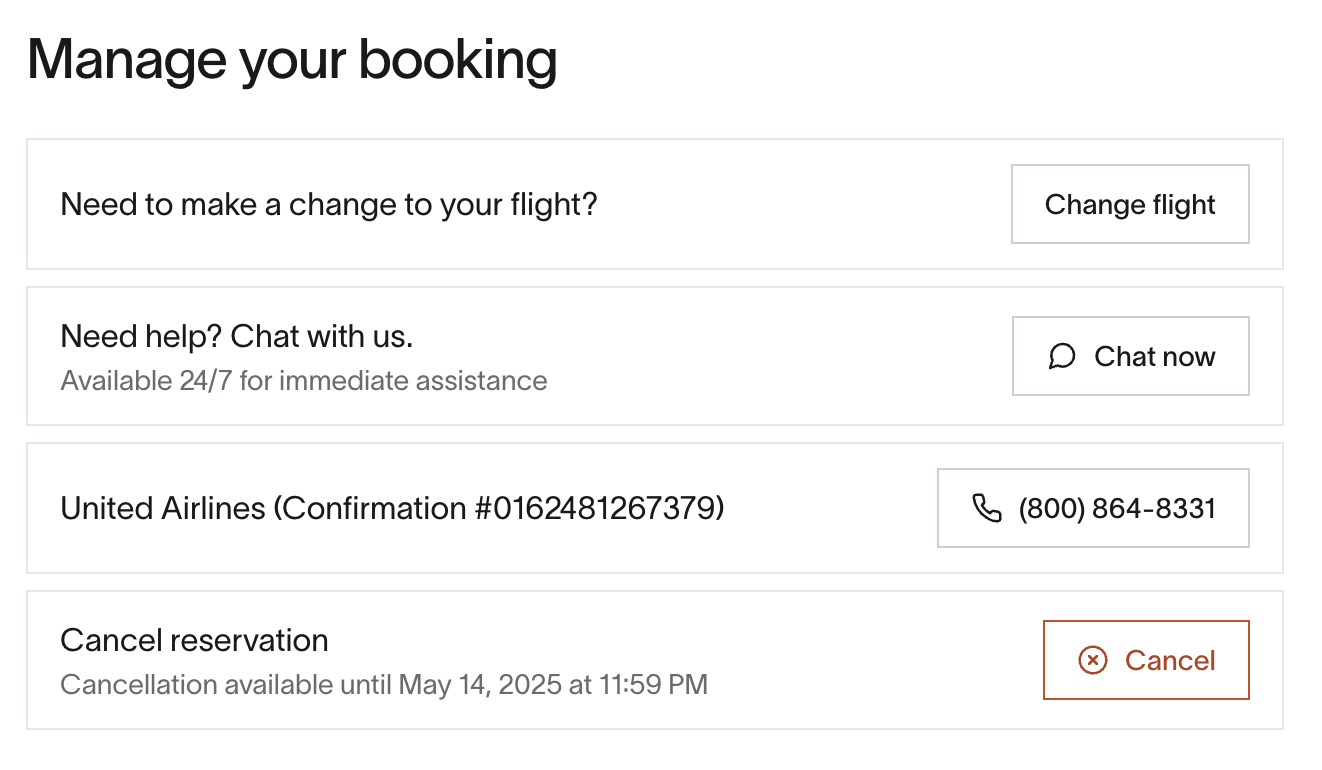Image resolution: width=1322 pixels, height=770 pixels.
Task: Click the 'Available 24/7' subtitle
Action: [303, 381]
